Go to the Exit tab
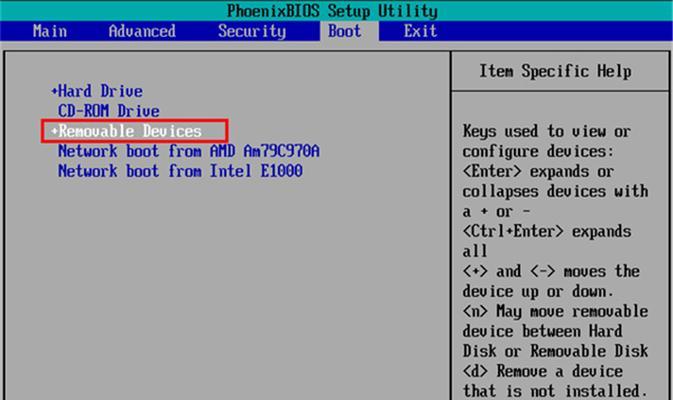 (420, 31)
